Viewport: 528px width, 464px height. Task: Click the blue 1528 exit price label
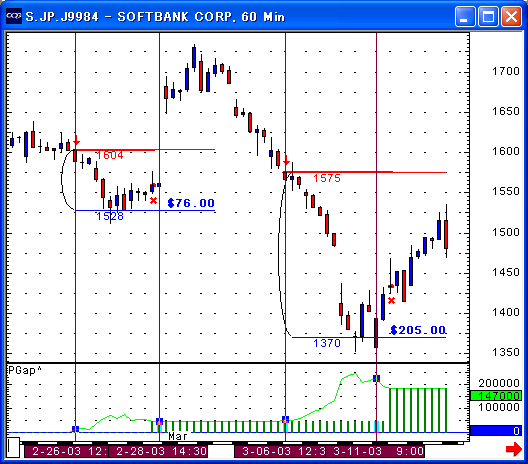point(110,216)
